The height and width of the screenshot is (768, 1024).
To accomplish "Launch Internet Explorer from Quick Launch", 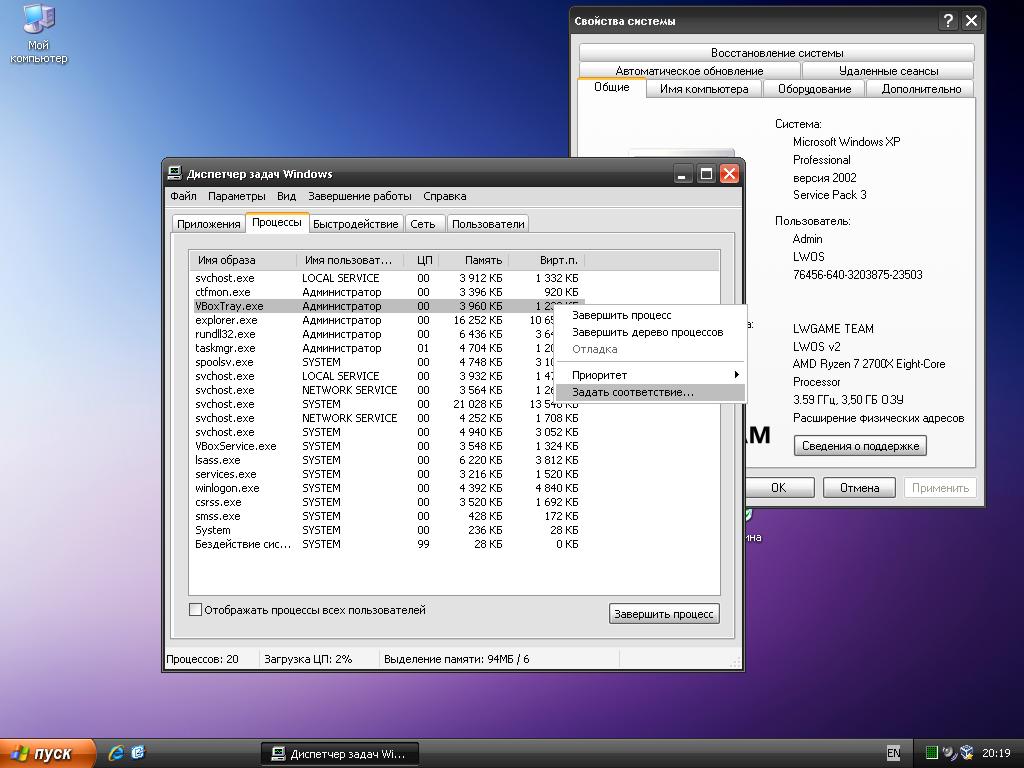I will point(116,753).
